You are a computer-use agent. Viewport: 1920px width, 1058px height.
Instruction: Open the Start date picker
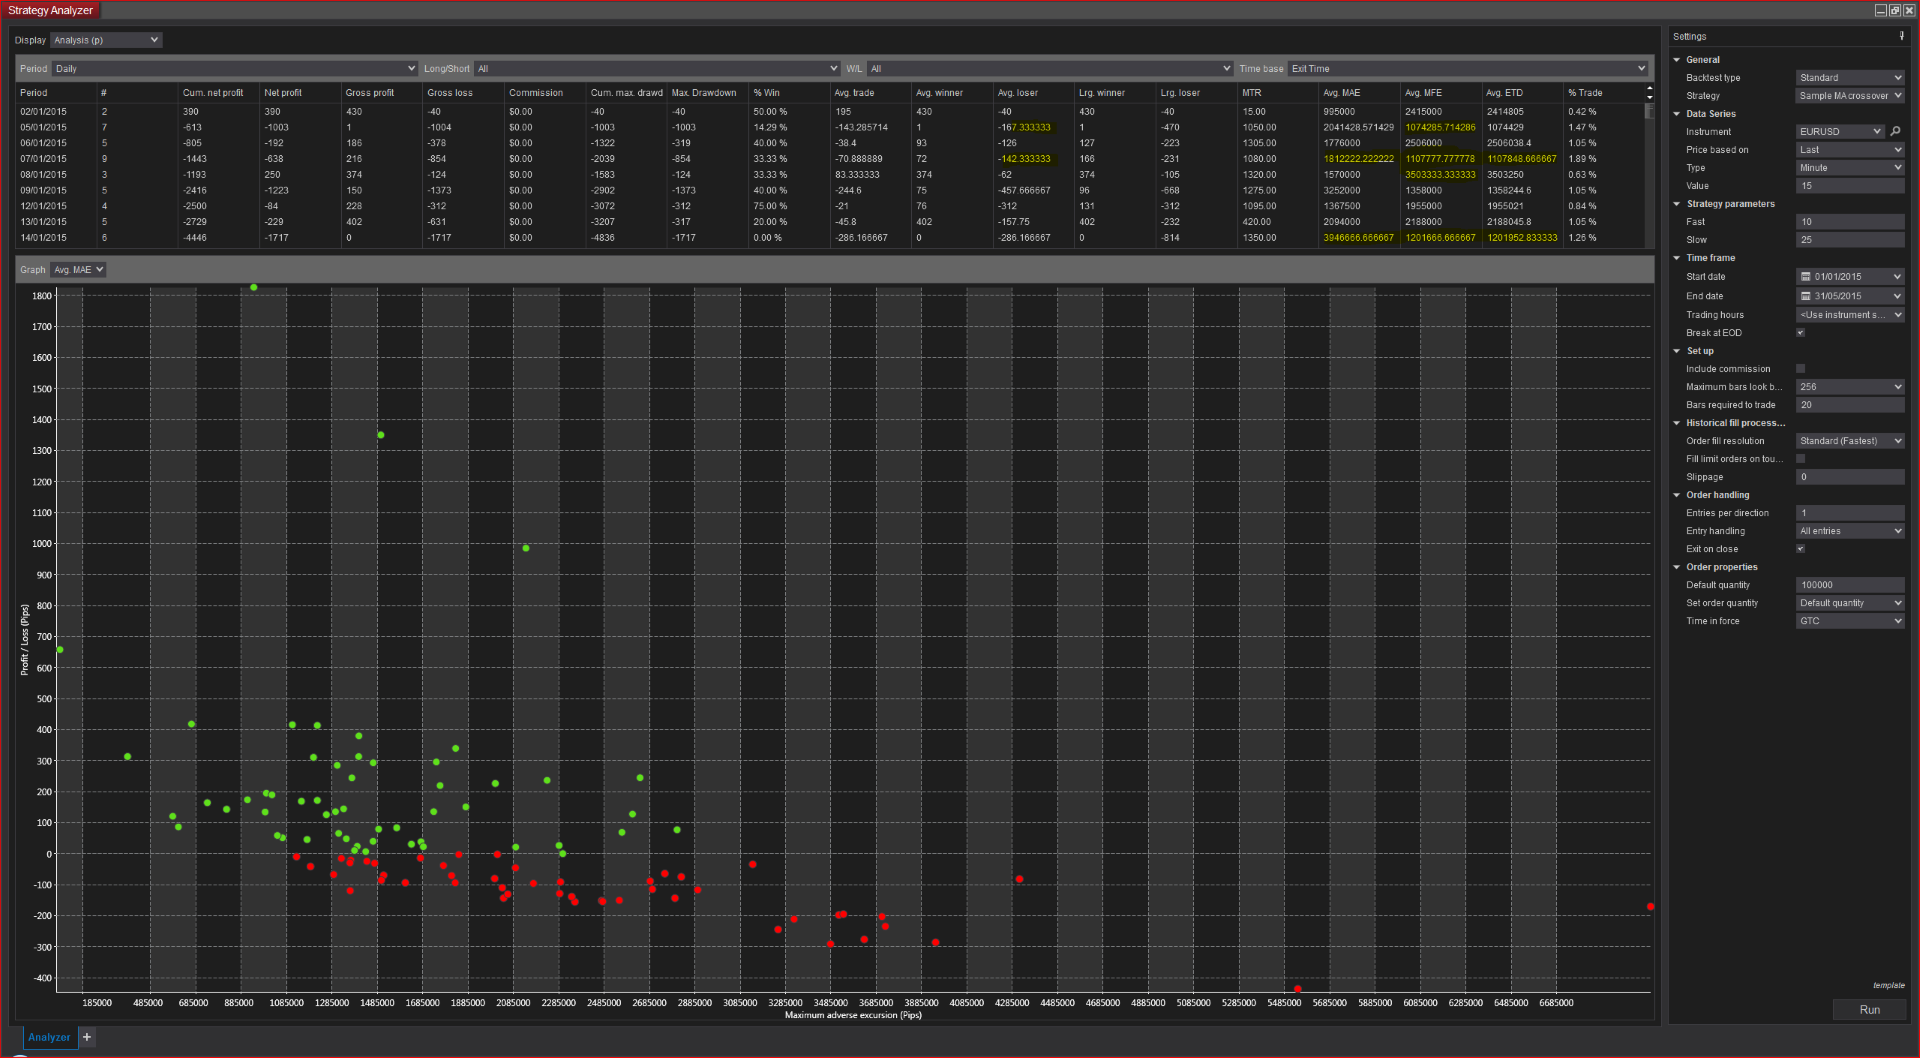(1850, 277)
